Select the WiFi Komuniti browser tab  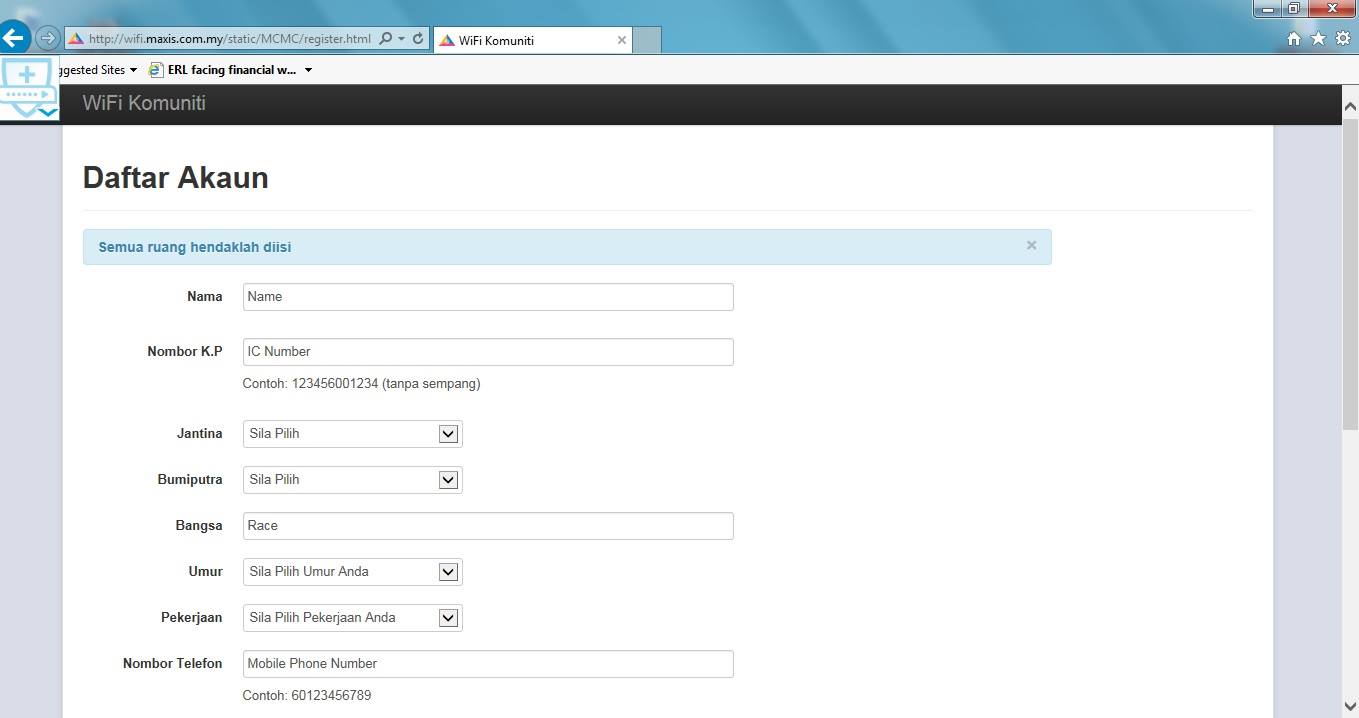point(534,40)
